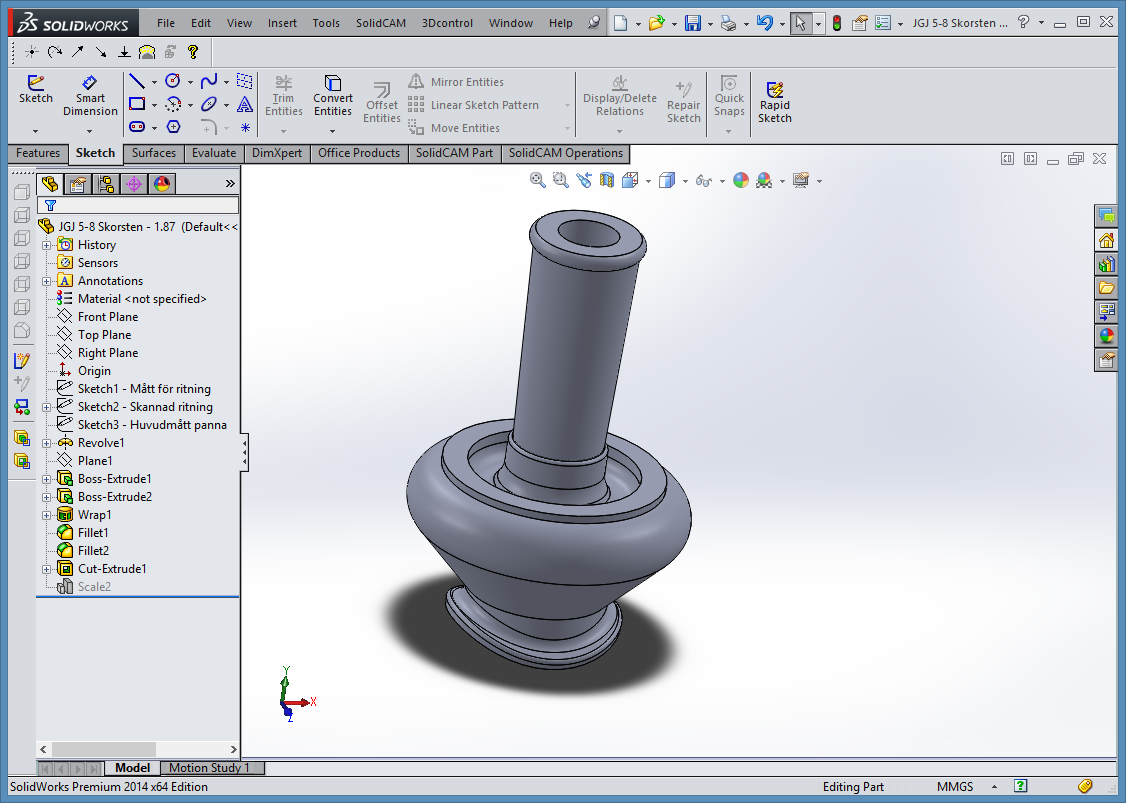This screenshot has width=1126, height=803.
Task: Click the Convert Entities tool
Action: [332, 96]
